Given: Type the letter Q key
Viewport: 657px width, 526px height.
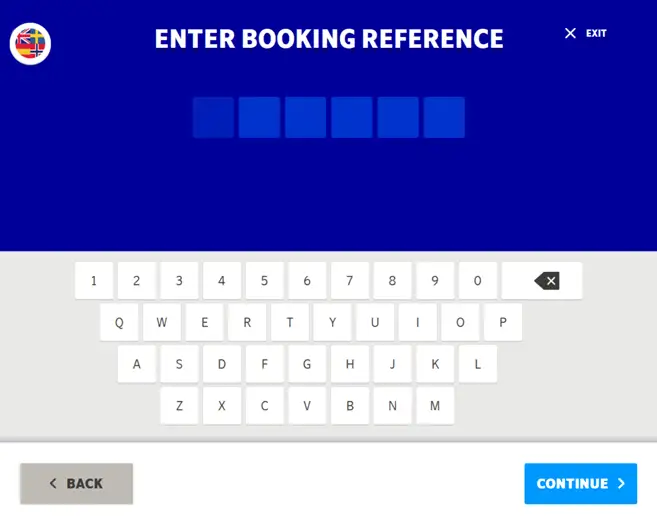Looking at the screenshot, I should (119, 322).
